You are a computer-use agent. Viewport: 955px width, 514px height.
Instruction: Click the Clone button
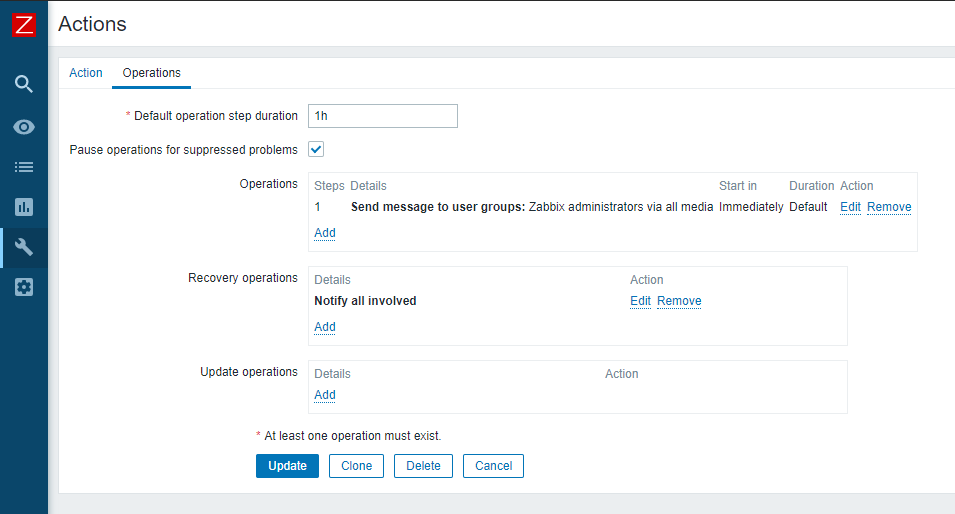pos(356,466)
